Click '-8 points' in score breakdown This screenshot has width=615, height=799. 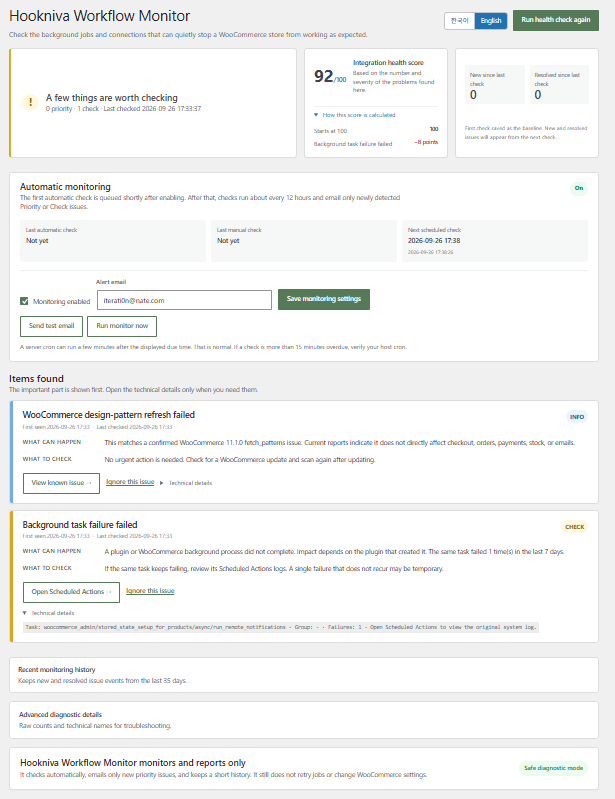[426, 142]
